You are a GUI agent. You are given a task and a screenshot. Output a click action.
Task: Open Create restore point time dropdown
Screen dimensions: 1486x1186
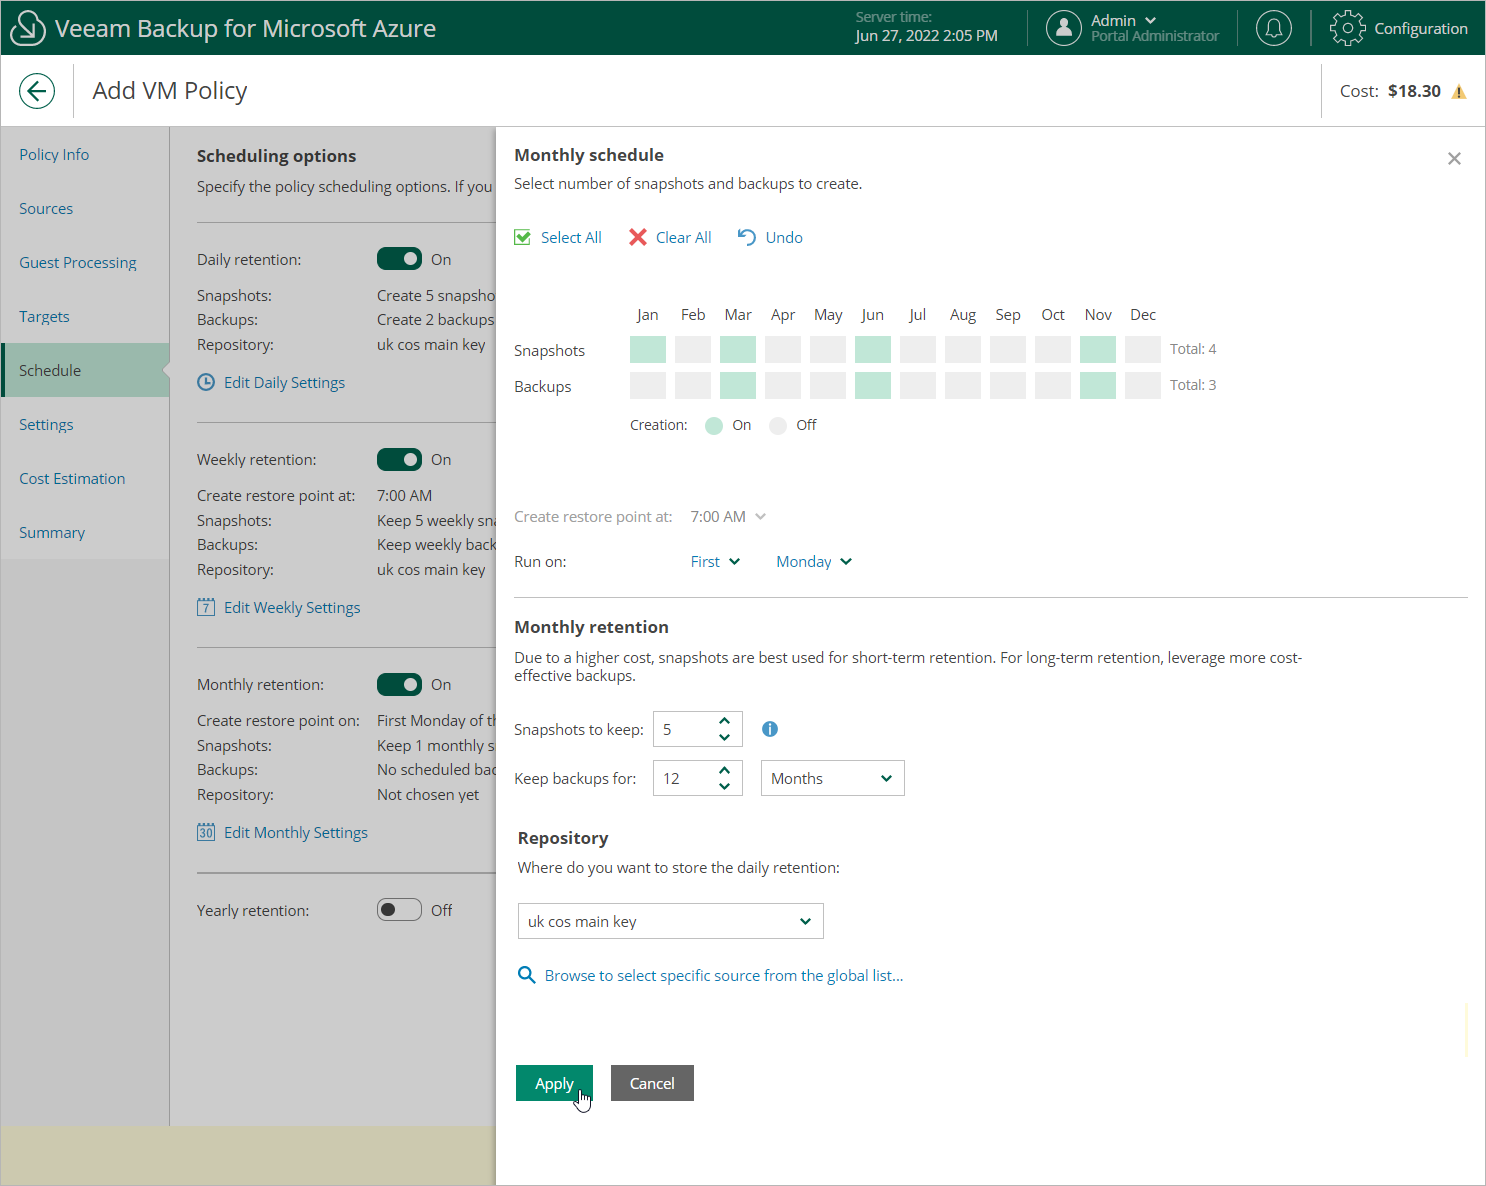728,517
